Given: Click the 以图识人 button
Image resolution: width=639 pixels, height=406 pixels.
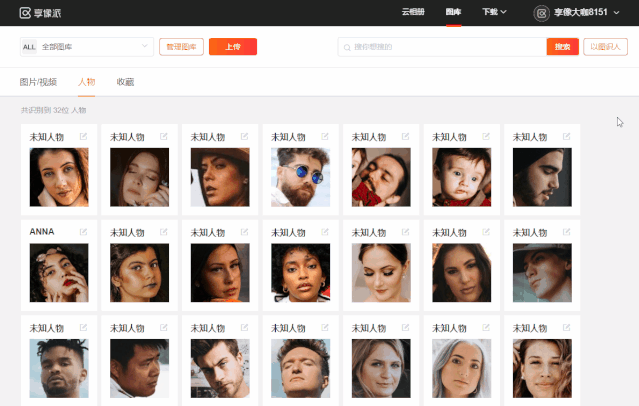Looking at the screenshot, I should (x=606, y=47).
